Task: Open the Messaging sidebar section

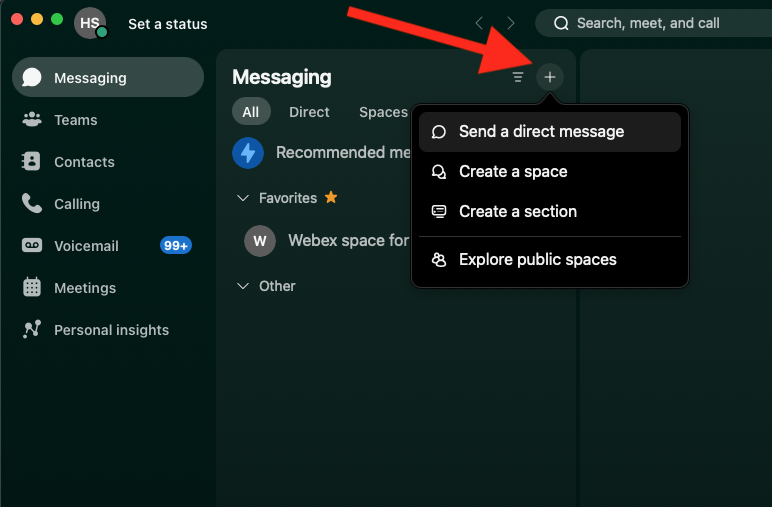Action: coord(108,78)
